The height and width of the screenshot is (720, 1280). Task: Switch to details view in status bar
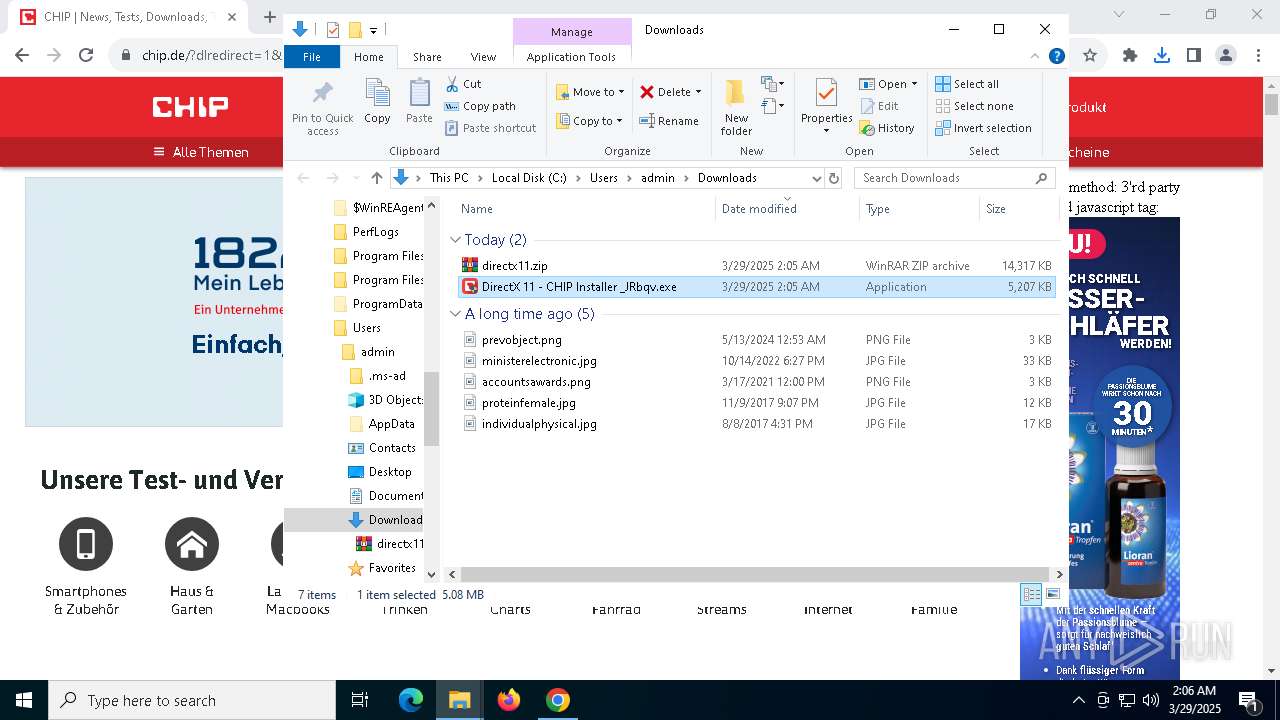click(x=1031, y=594)
